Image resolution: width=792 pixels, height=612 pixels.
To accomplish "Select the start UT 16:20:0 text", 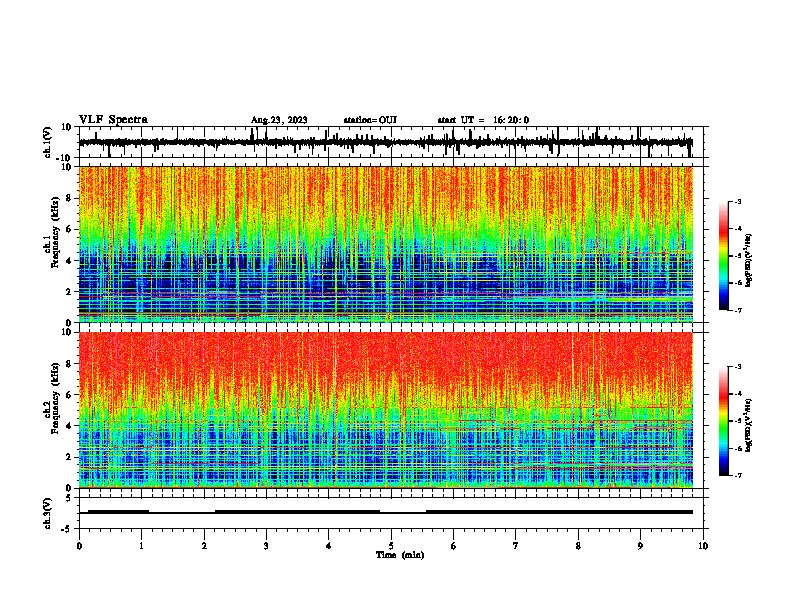I will [x=483, y=120].
